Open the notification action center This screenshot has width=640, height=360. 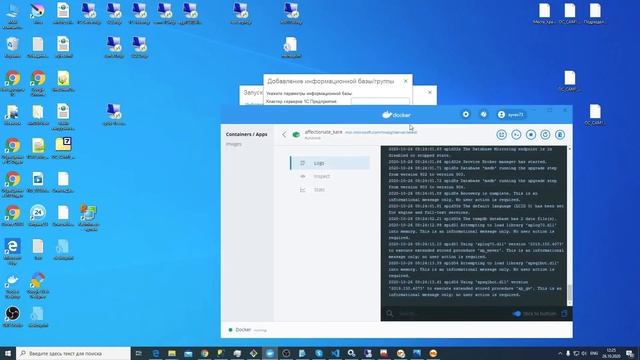click(x=630, y=353)
